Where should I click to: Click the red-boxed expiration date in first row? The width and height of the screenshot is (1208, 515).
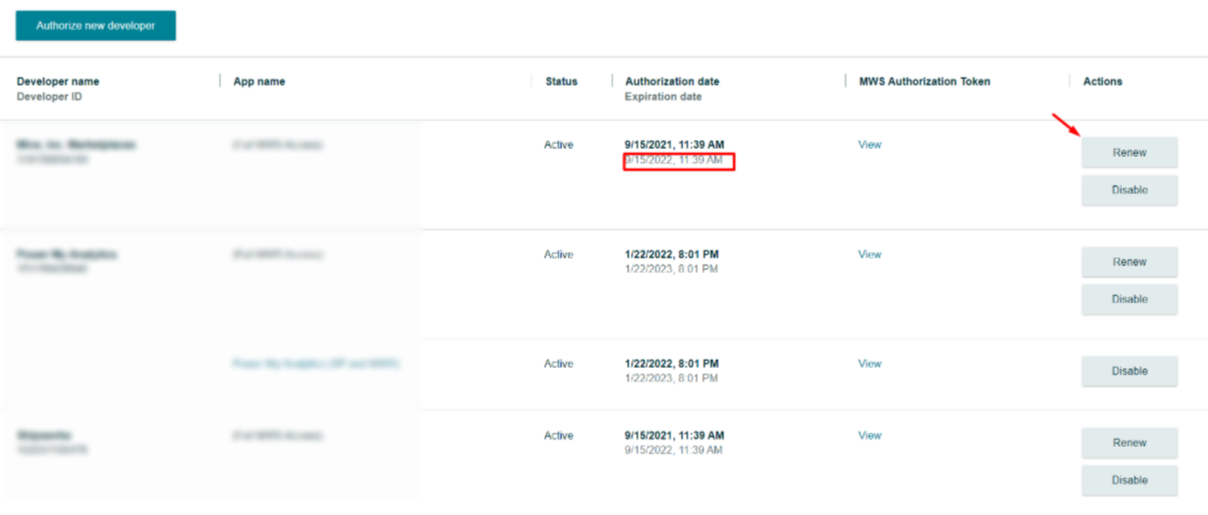(679, 160)
